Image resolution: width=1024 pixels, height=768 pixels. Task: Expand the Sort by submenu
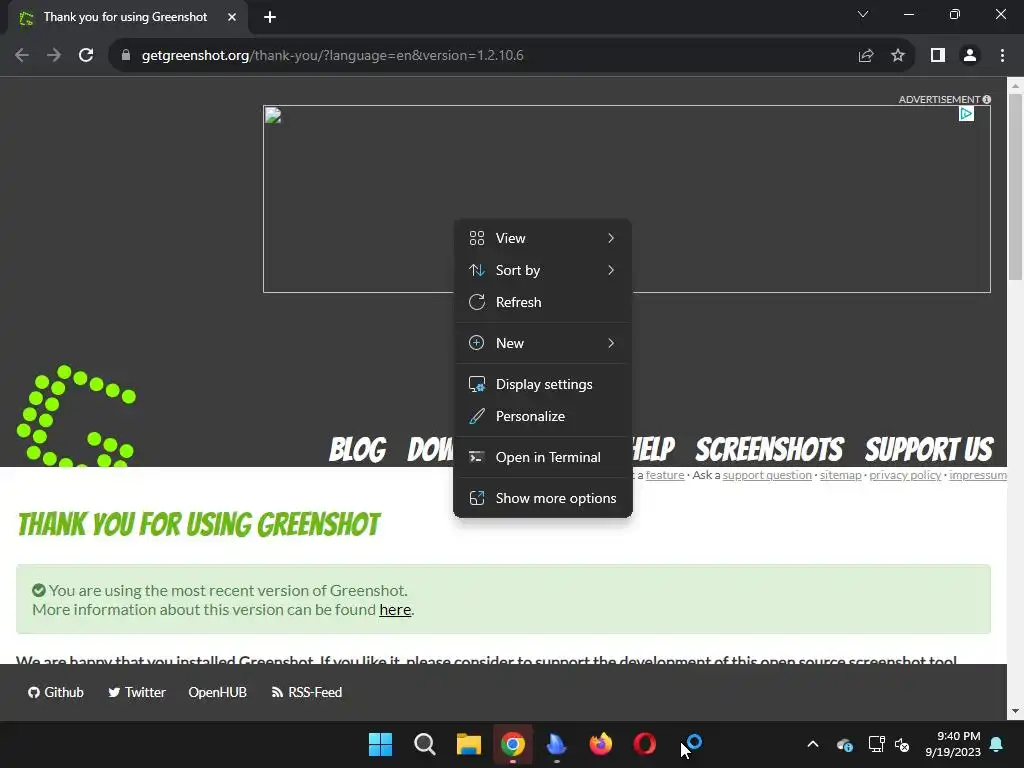pos(543,270)
